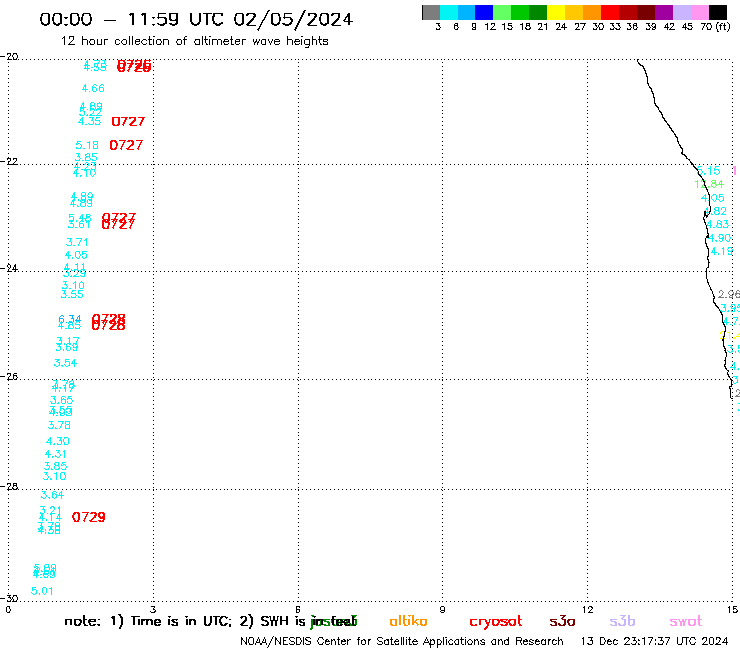
Task: Click the wave height value 5.01
Action: [x=42, y=591]
